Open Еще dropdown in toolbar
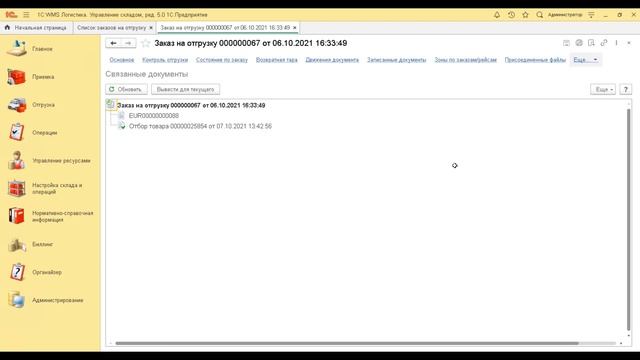The width and height of the screenshot is (640, 360). tap(603, 89)
